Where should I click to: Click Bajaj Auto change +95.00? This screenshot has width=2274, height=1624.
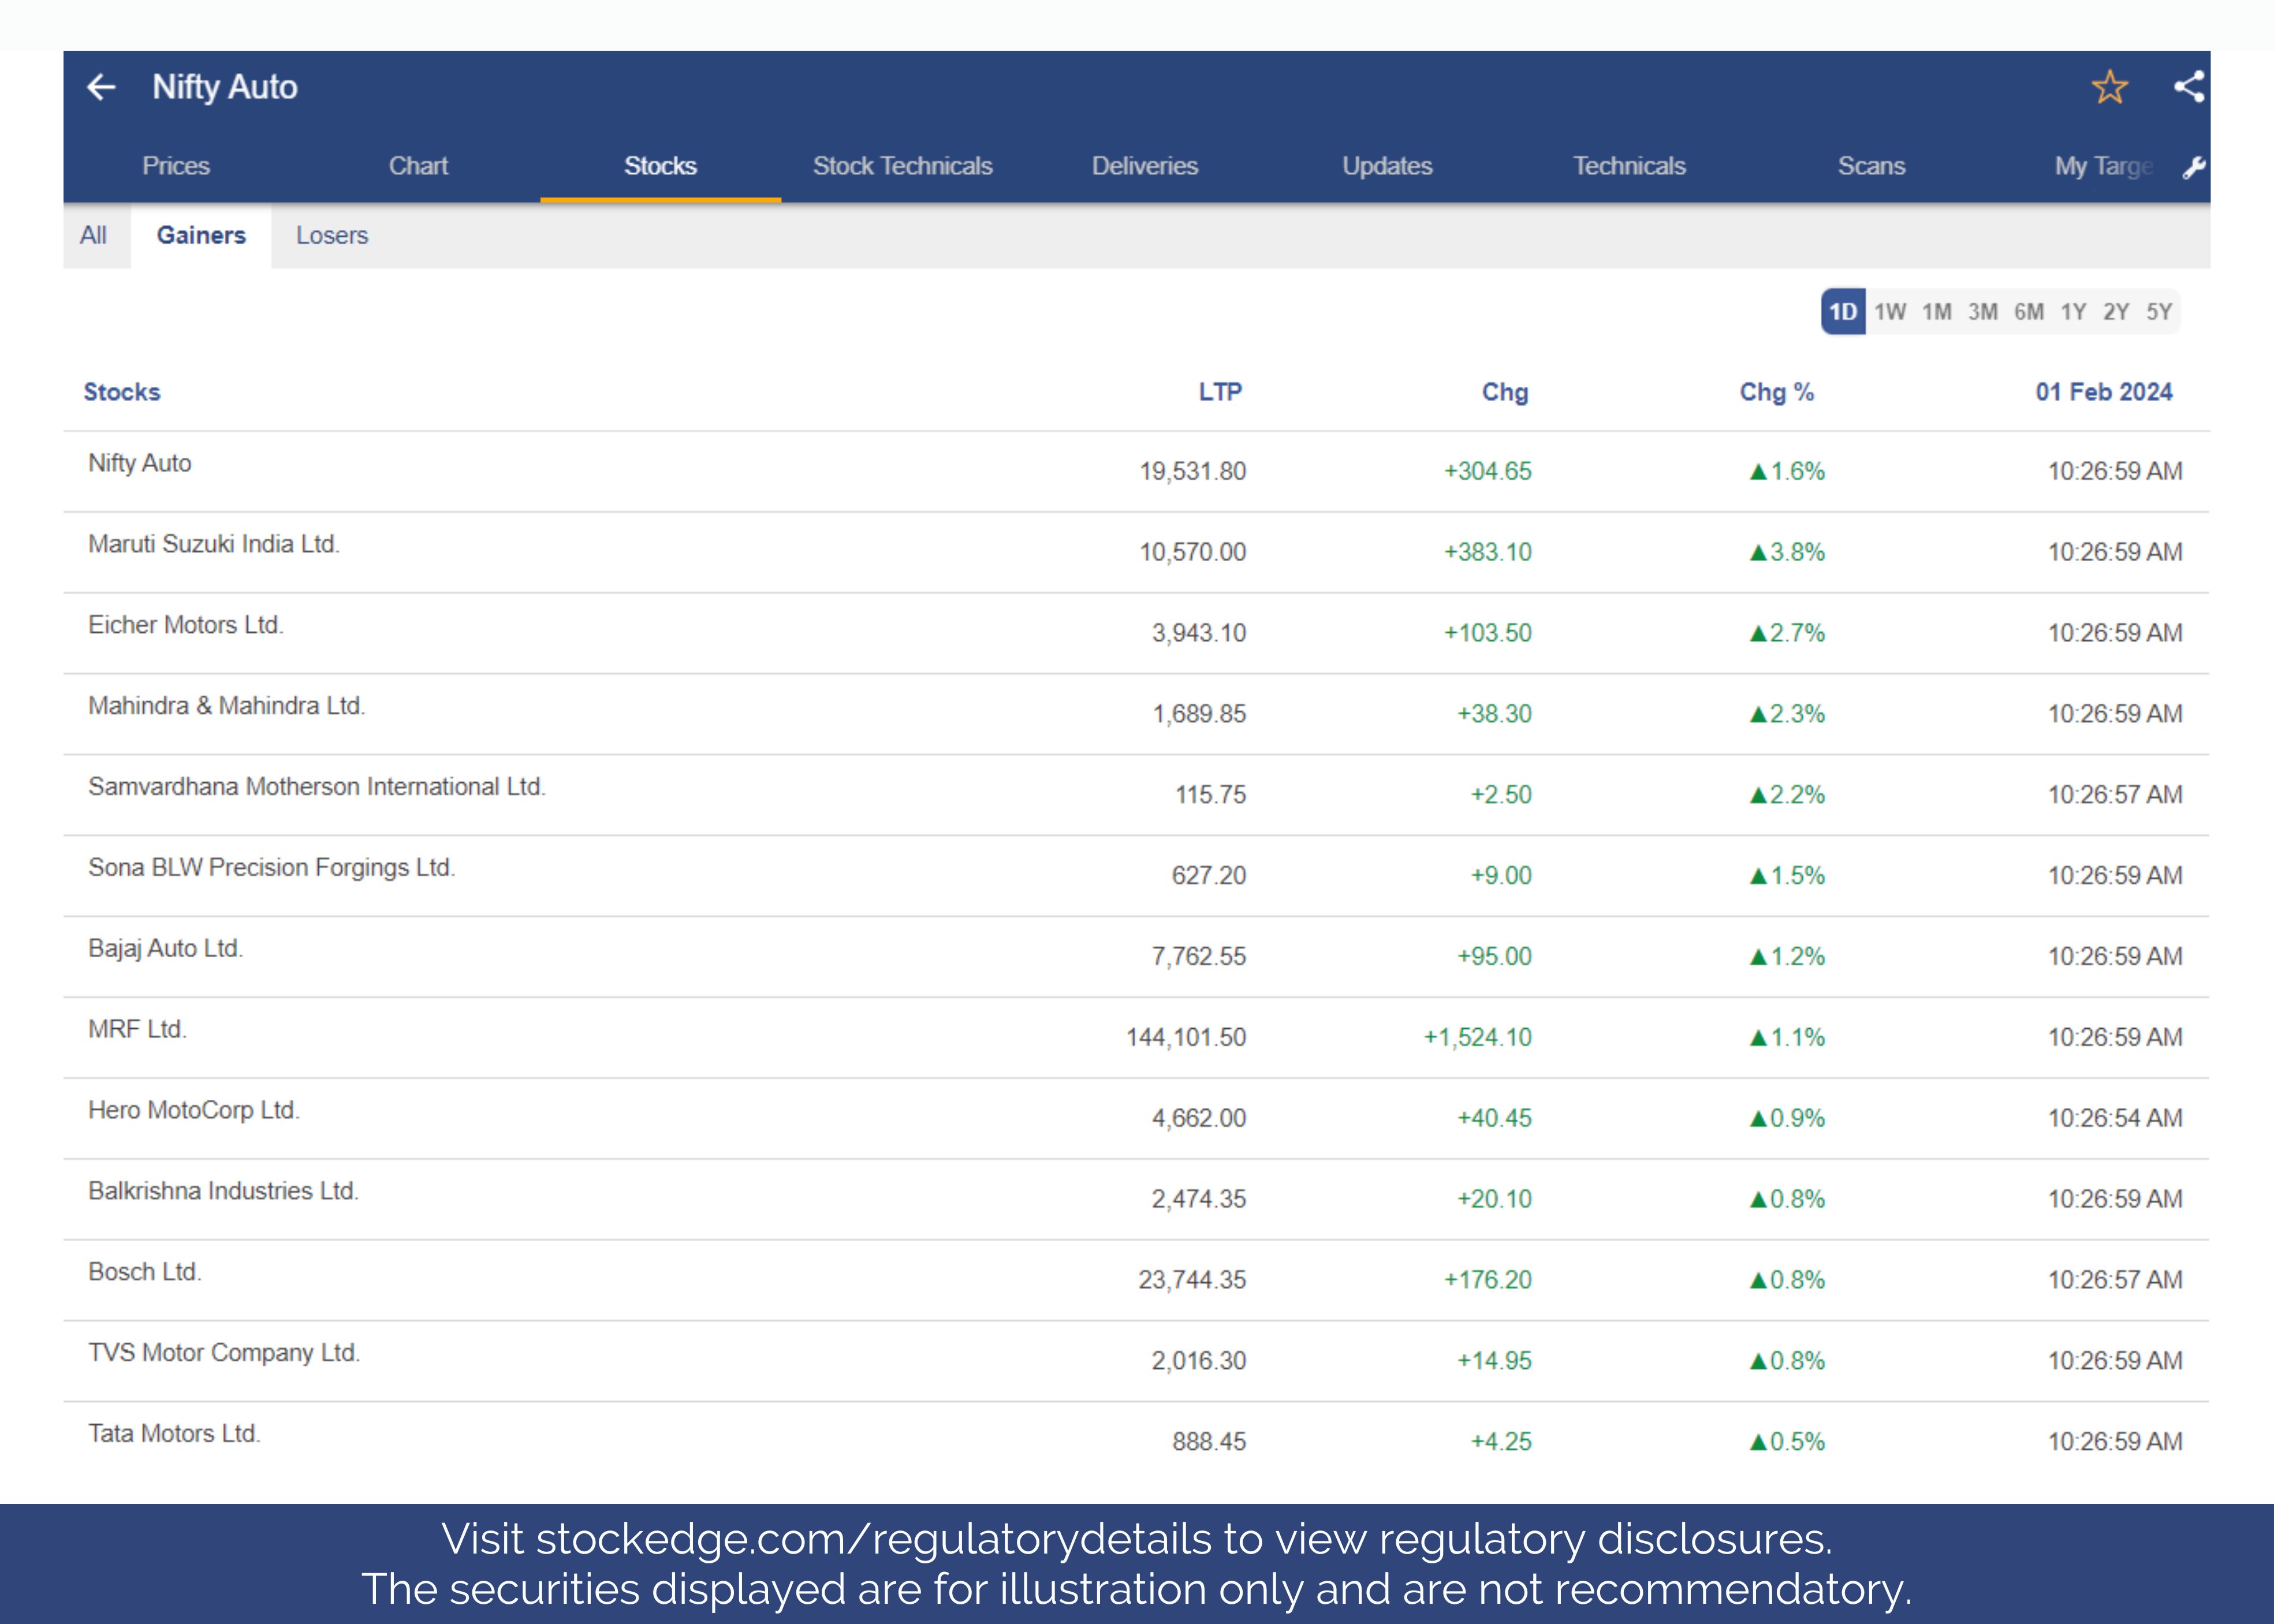coord(1494,957)
